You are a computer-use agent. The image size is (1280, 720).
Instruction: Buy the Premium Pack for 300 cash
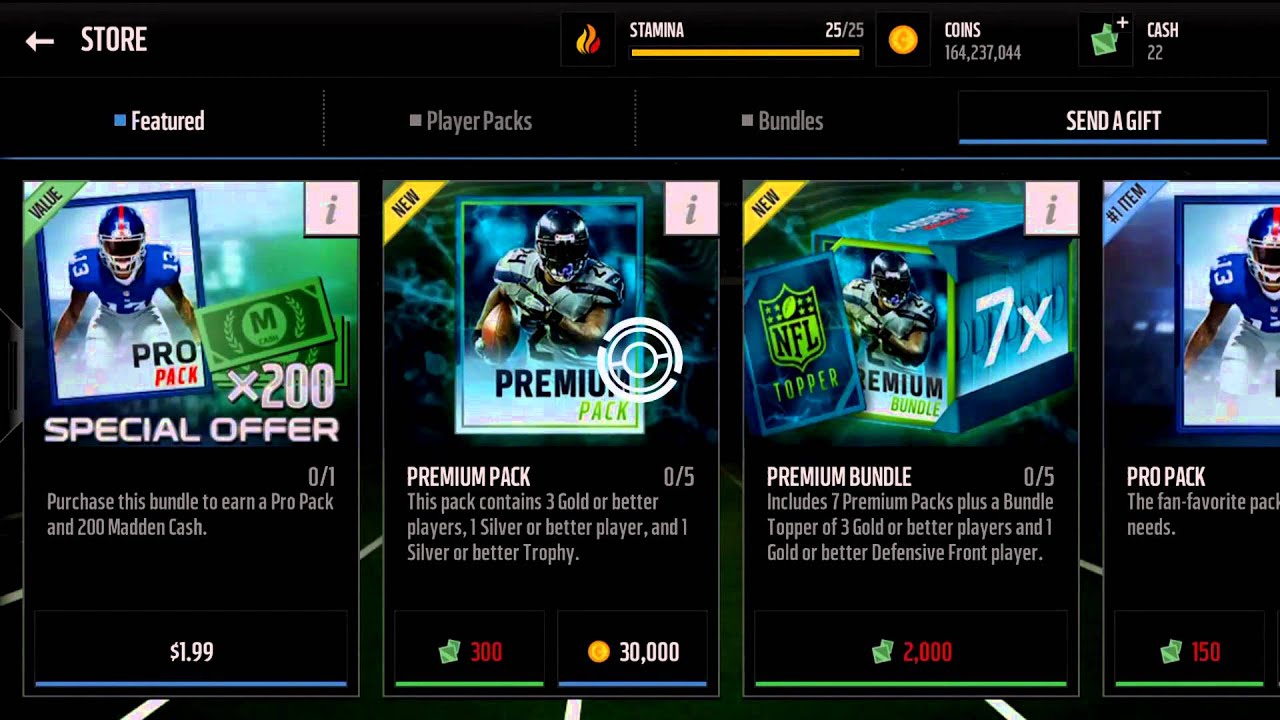pyautogui.click(x=470, y=651)
